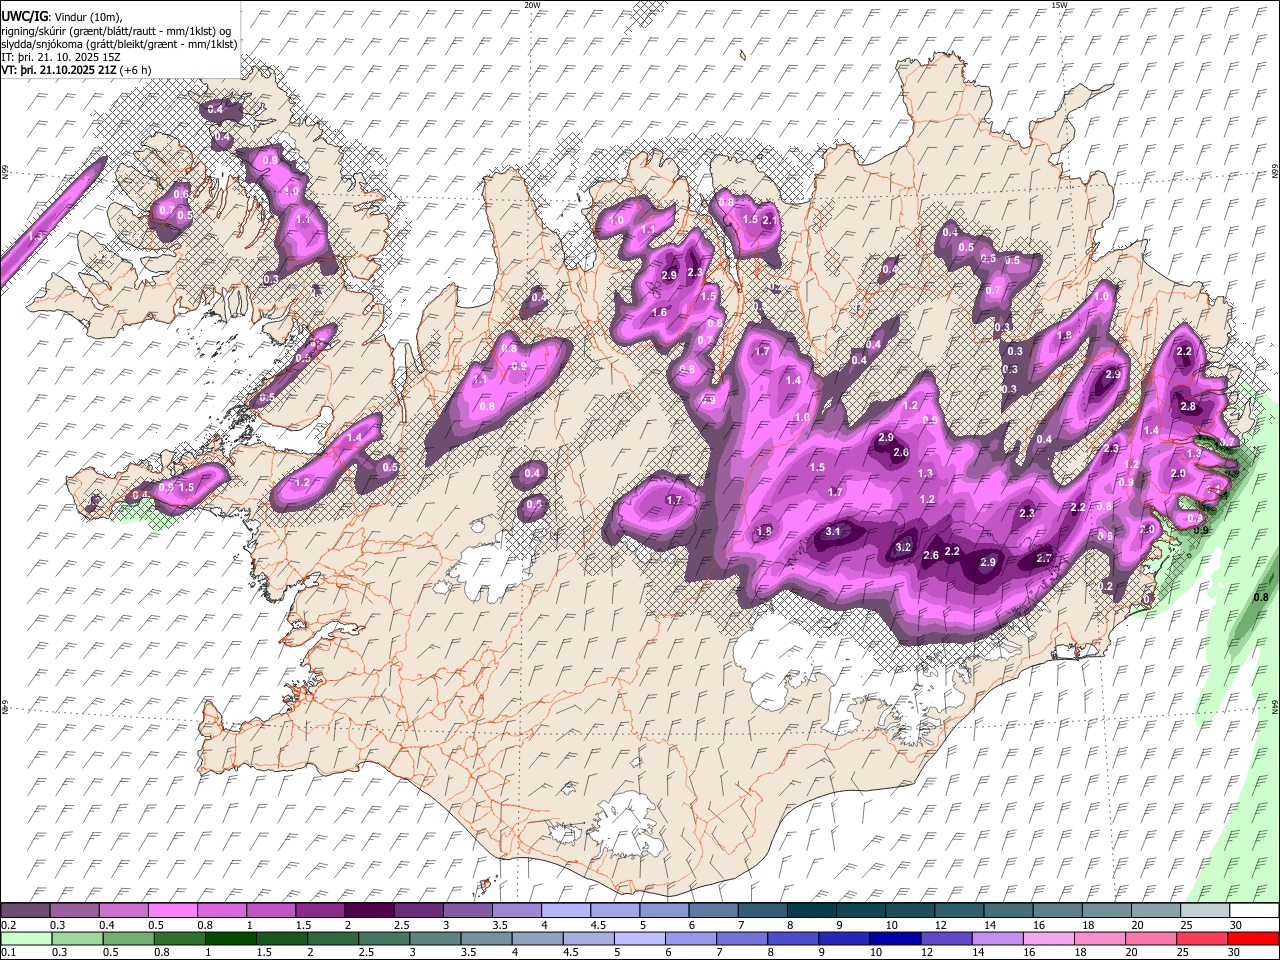Click the 3.2 snowfall value on the map
The image size is (1280, 960).
pyautogui.click(x=903, y=547)
